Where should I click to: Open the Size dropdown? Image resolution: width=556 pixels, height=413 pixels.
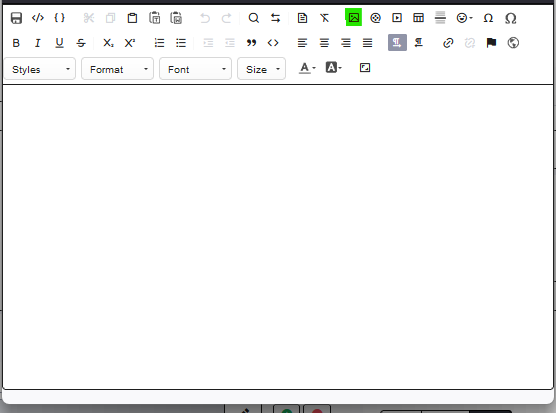tap(261, 69)
